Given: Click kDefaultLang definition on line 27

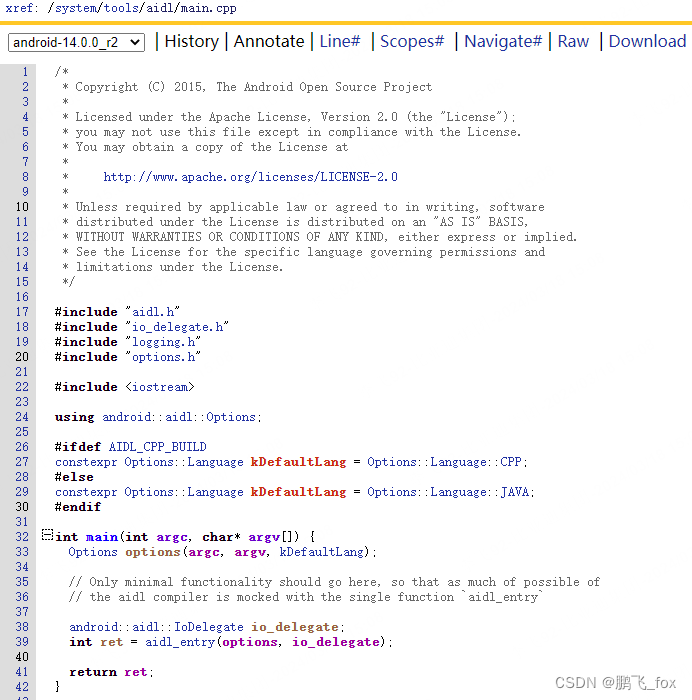Looking at the screenshot, I should point(298,462).
